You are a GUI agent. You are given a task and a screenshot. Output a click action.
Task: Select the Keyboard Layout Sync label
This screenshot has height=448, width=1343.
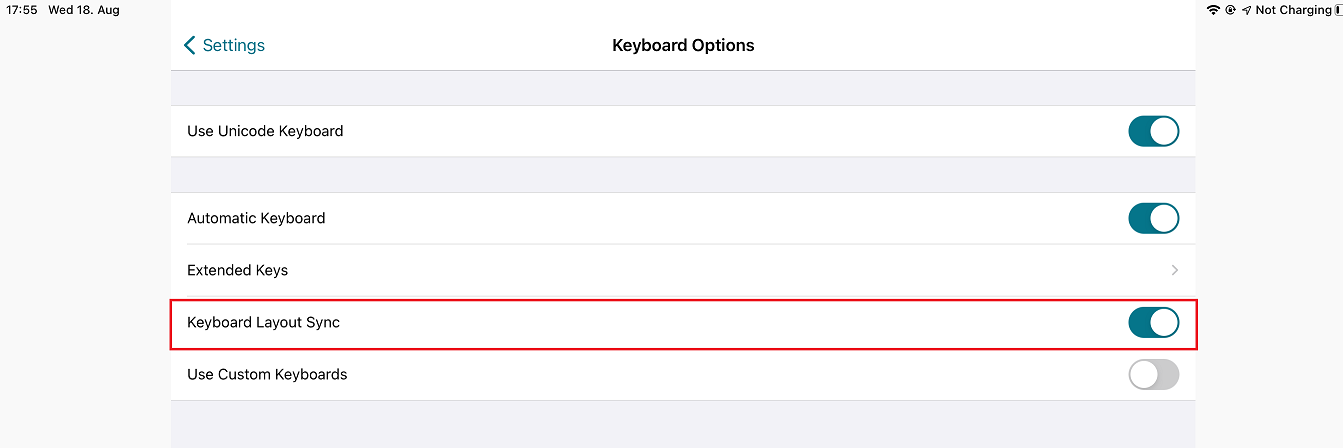(264, 322)
